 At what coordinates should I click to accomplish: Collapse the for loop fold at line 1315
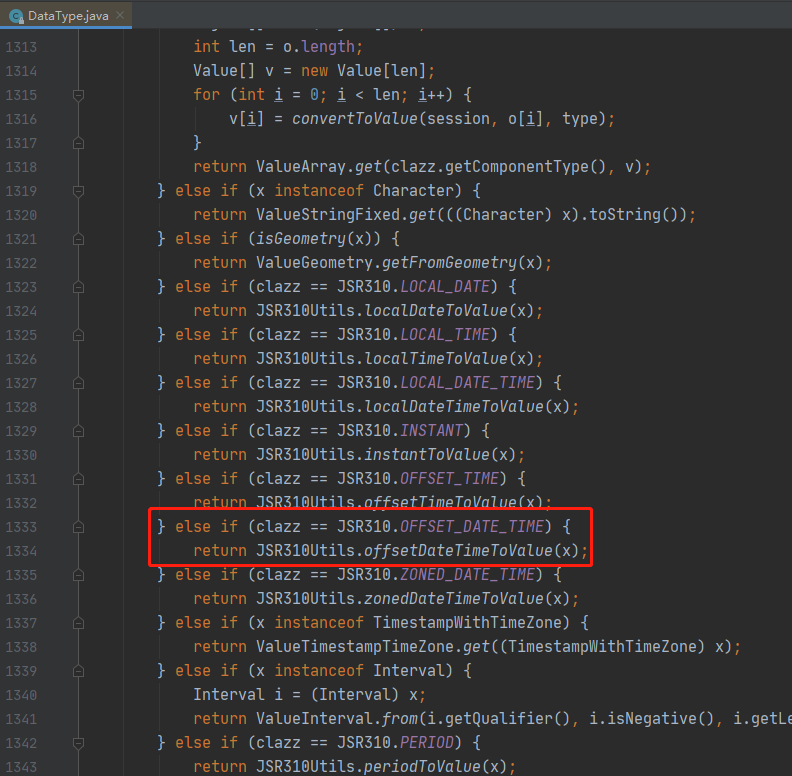tap(78, 95)
